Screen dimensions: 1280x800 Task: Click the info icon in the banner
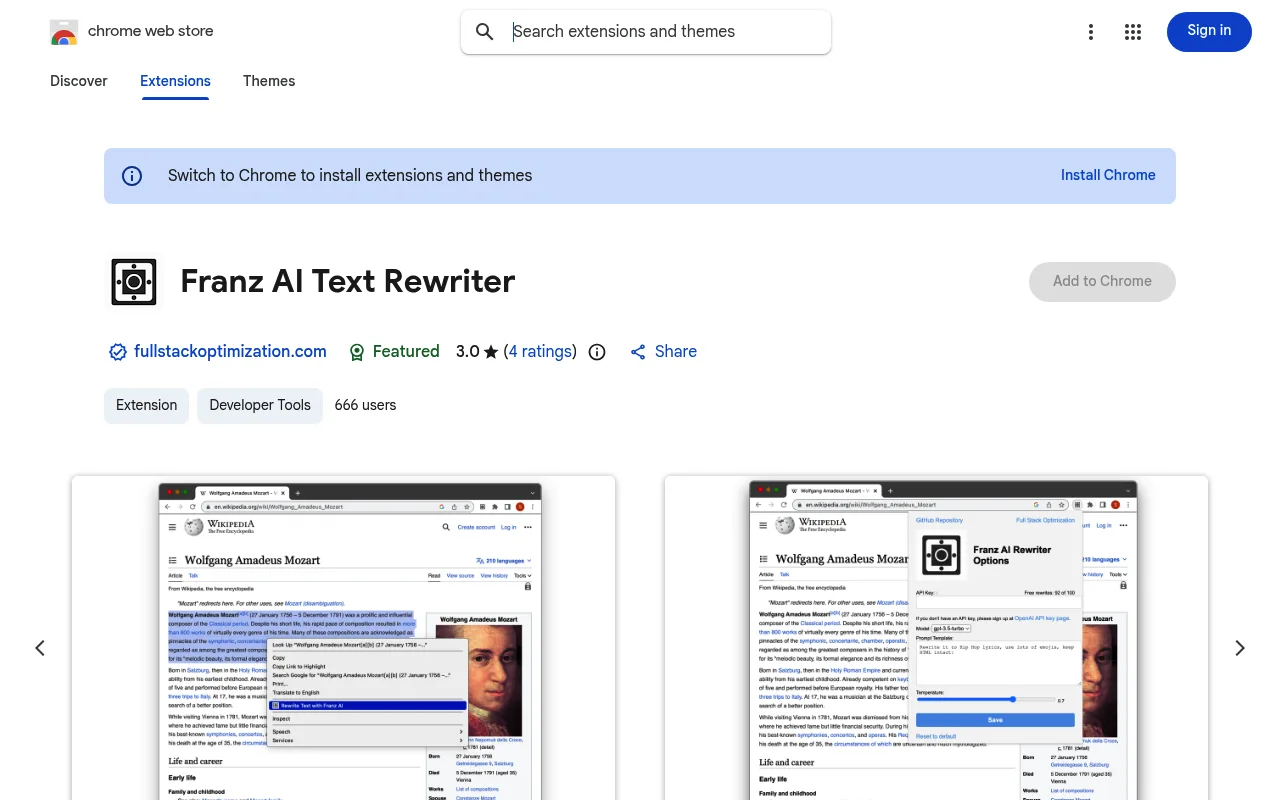coord(132,176)
